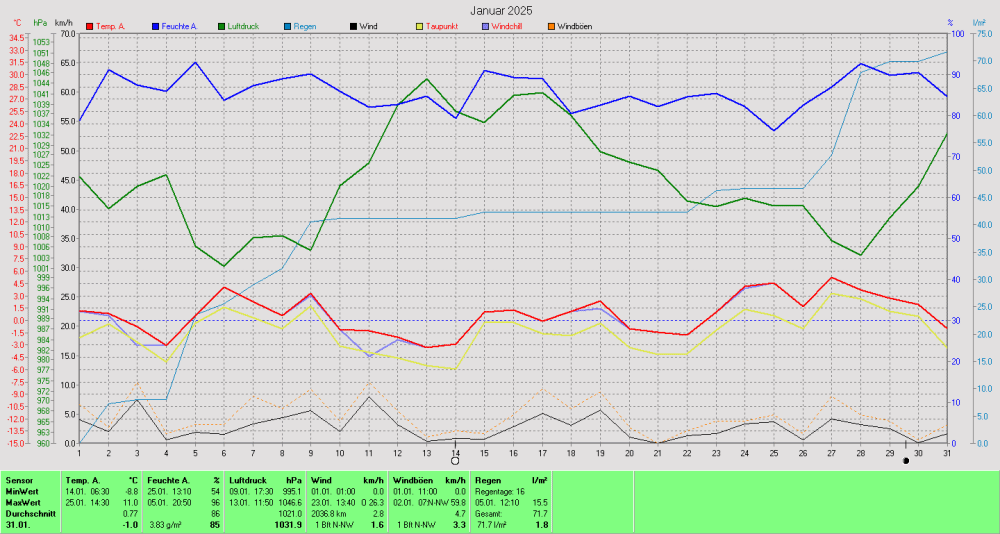The image size is (1000, 534).
Task: Click the hPa axis unit label
Action: tap(40, 22)
